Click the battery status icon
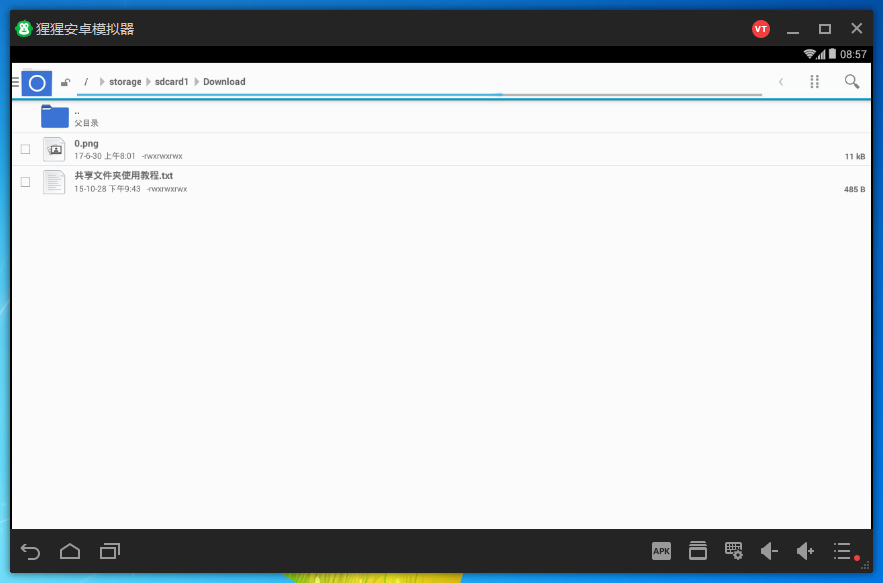The width and height of the screenshot is (883, 583). point(832,54)
